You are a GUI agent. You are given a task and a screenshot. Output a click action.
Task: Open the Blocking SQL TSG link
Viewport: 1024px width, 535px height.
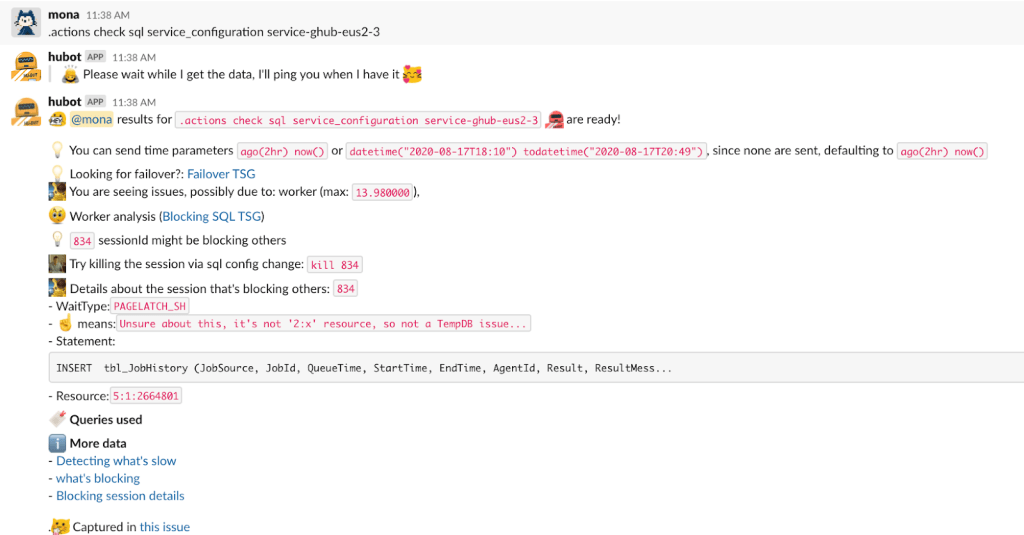pyautogui.click(x=212, y=216)
